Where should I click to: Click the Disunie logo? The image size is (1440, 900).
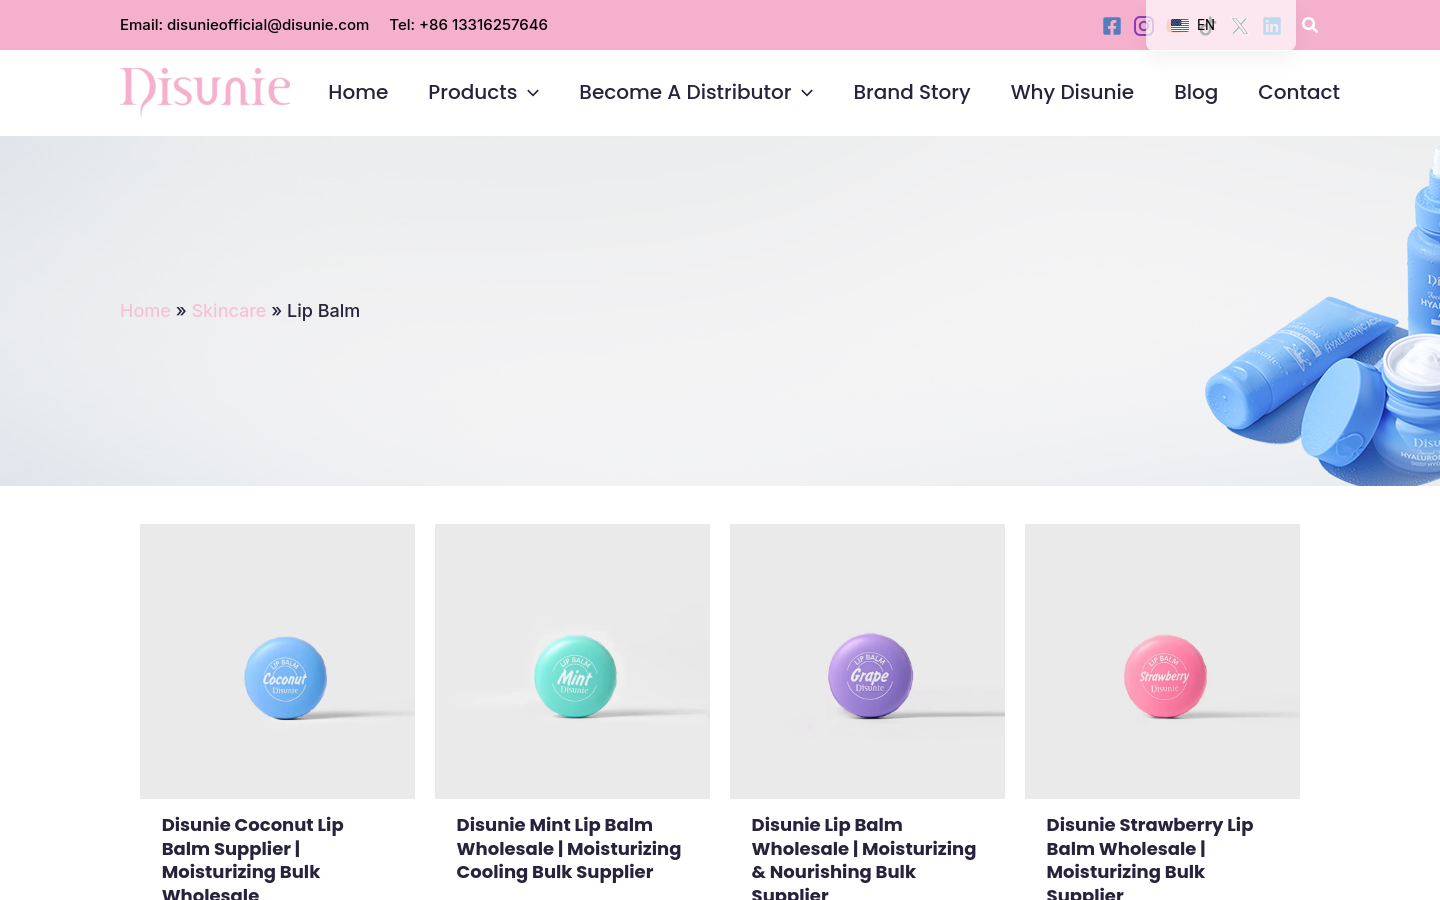coord(205,91)
